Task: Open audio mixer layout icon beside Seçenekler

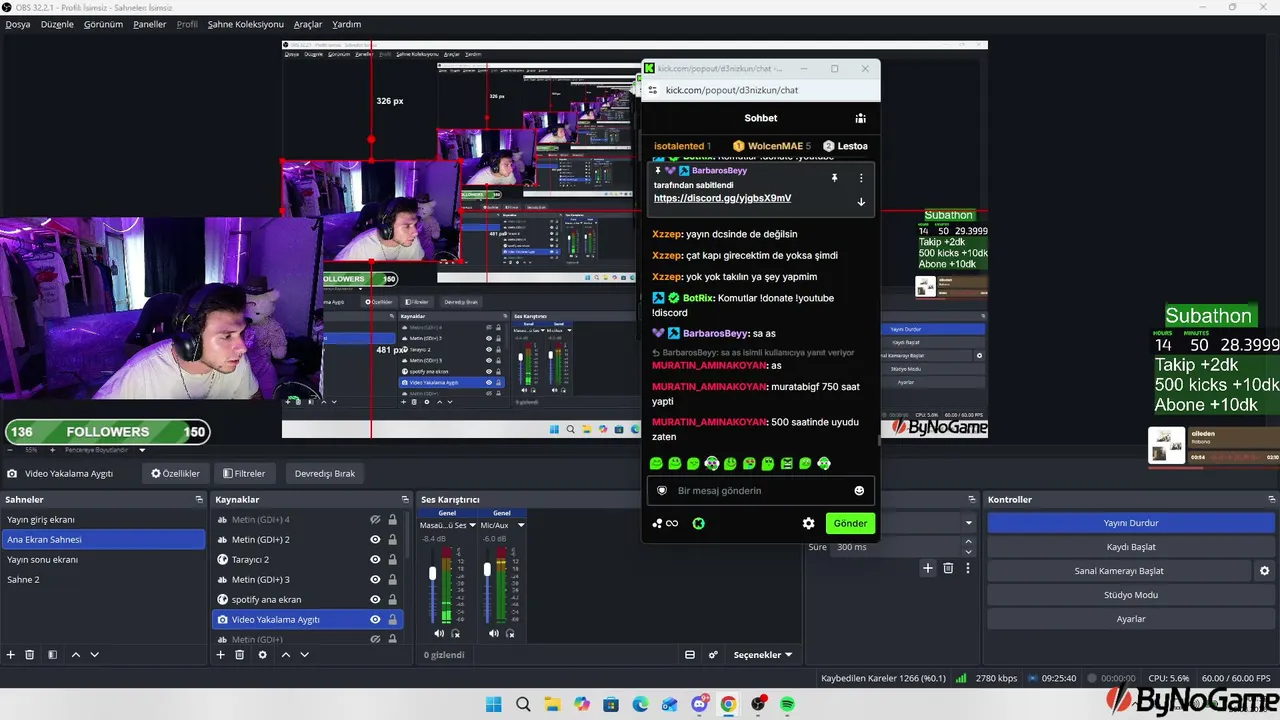Action: 690,655
